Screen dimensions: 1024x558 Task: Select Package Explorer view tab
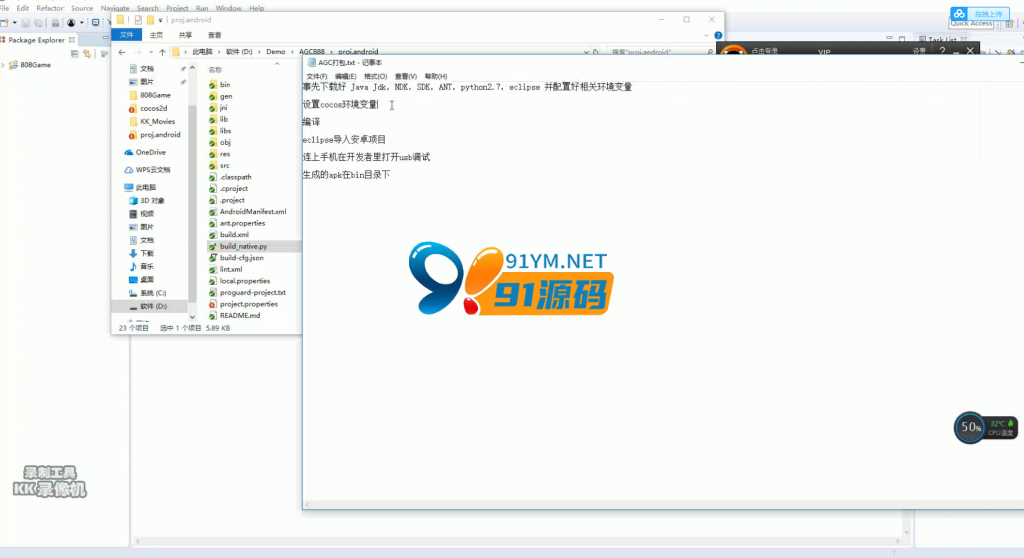(37, 40)
